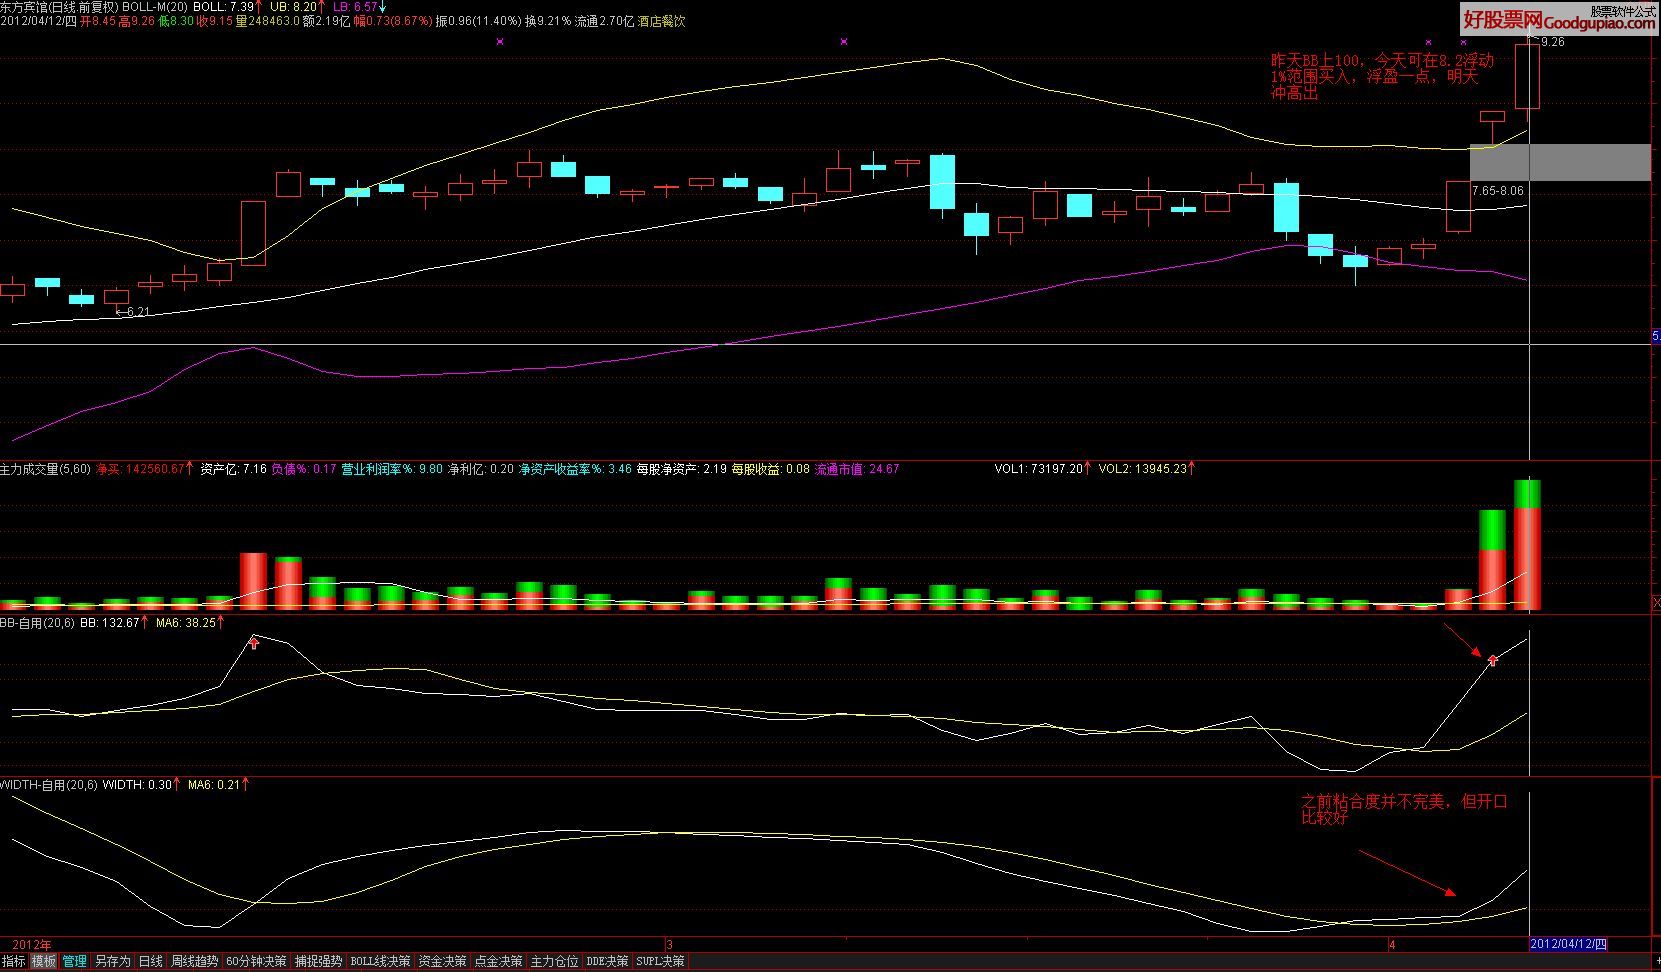Click the 9.26 high price label

click(1552, 42)
